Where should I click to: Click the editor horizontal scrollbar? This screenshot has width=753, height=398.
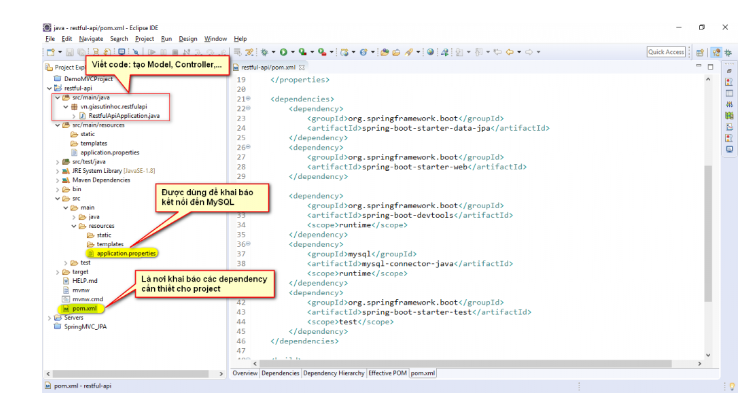[x=465, y=364]
